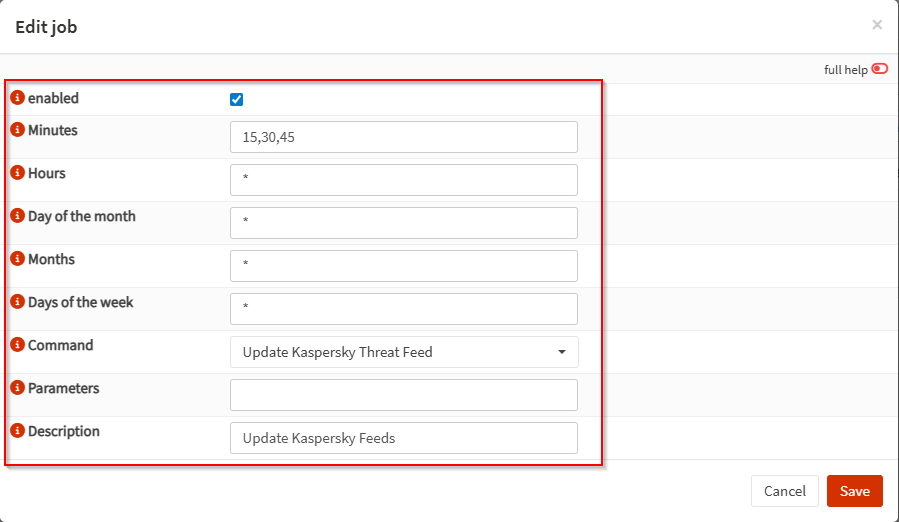This screenshot has height=522, width=899.
Task: Open the Command dropdown list
Action: (x=404, y=352)
